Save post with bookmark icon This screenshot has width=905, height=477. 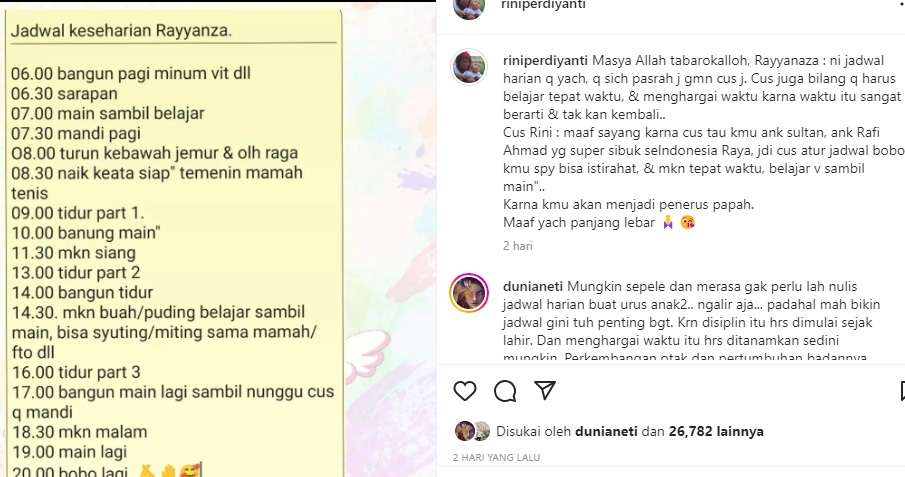pyautogui.click(x=902, y=391)
